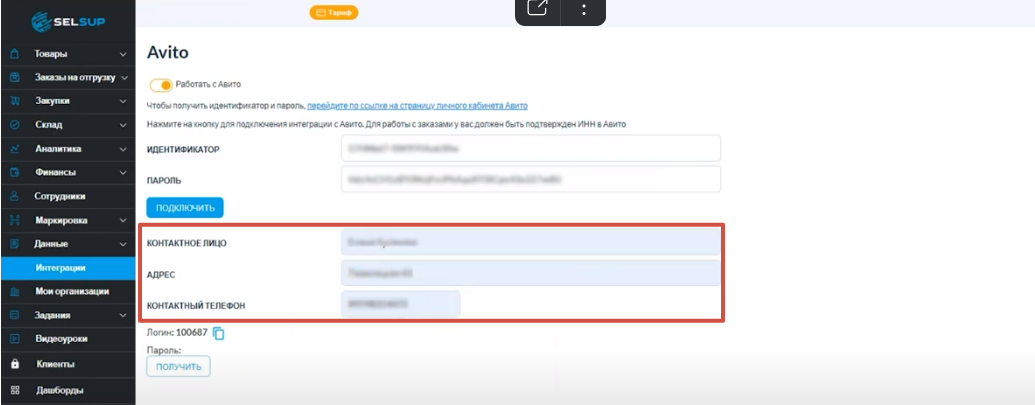The height and width of the screenshot is (405, 1035).
Task: Open the three-dot more options menu
Action: point(584,9)
